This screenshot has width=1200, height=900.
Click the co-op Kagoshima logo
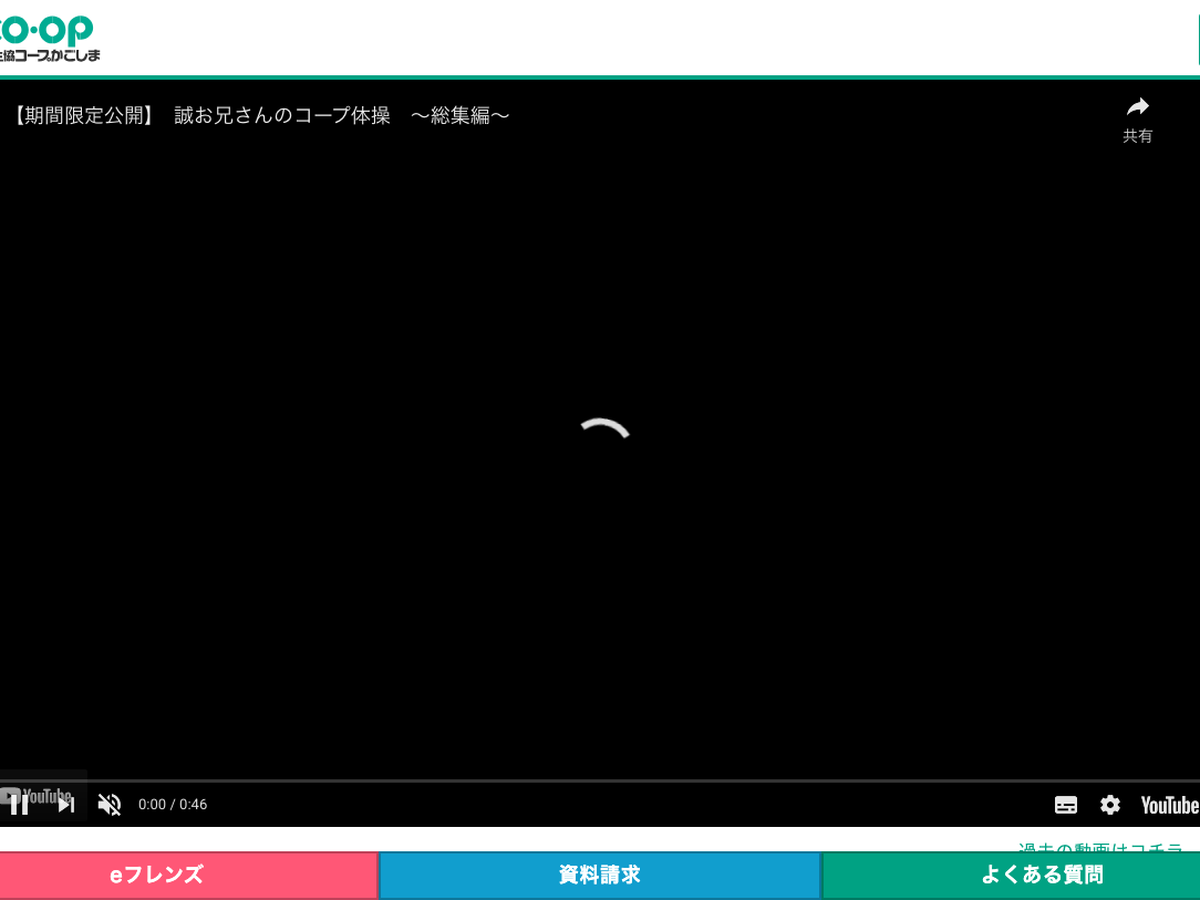pyautogui.click(x=50, y=38)
